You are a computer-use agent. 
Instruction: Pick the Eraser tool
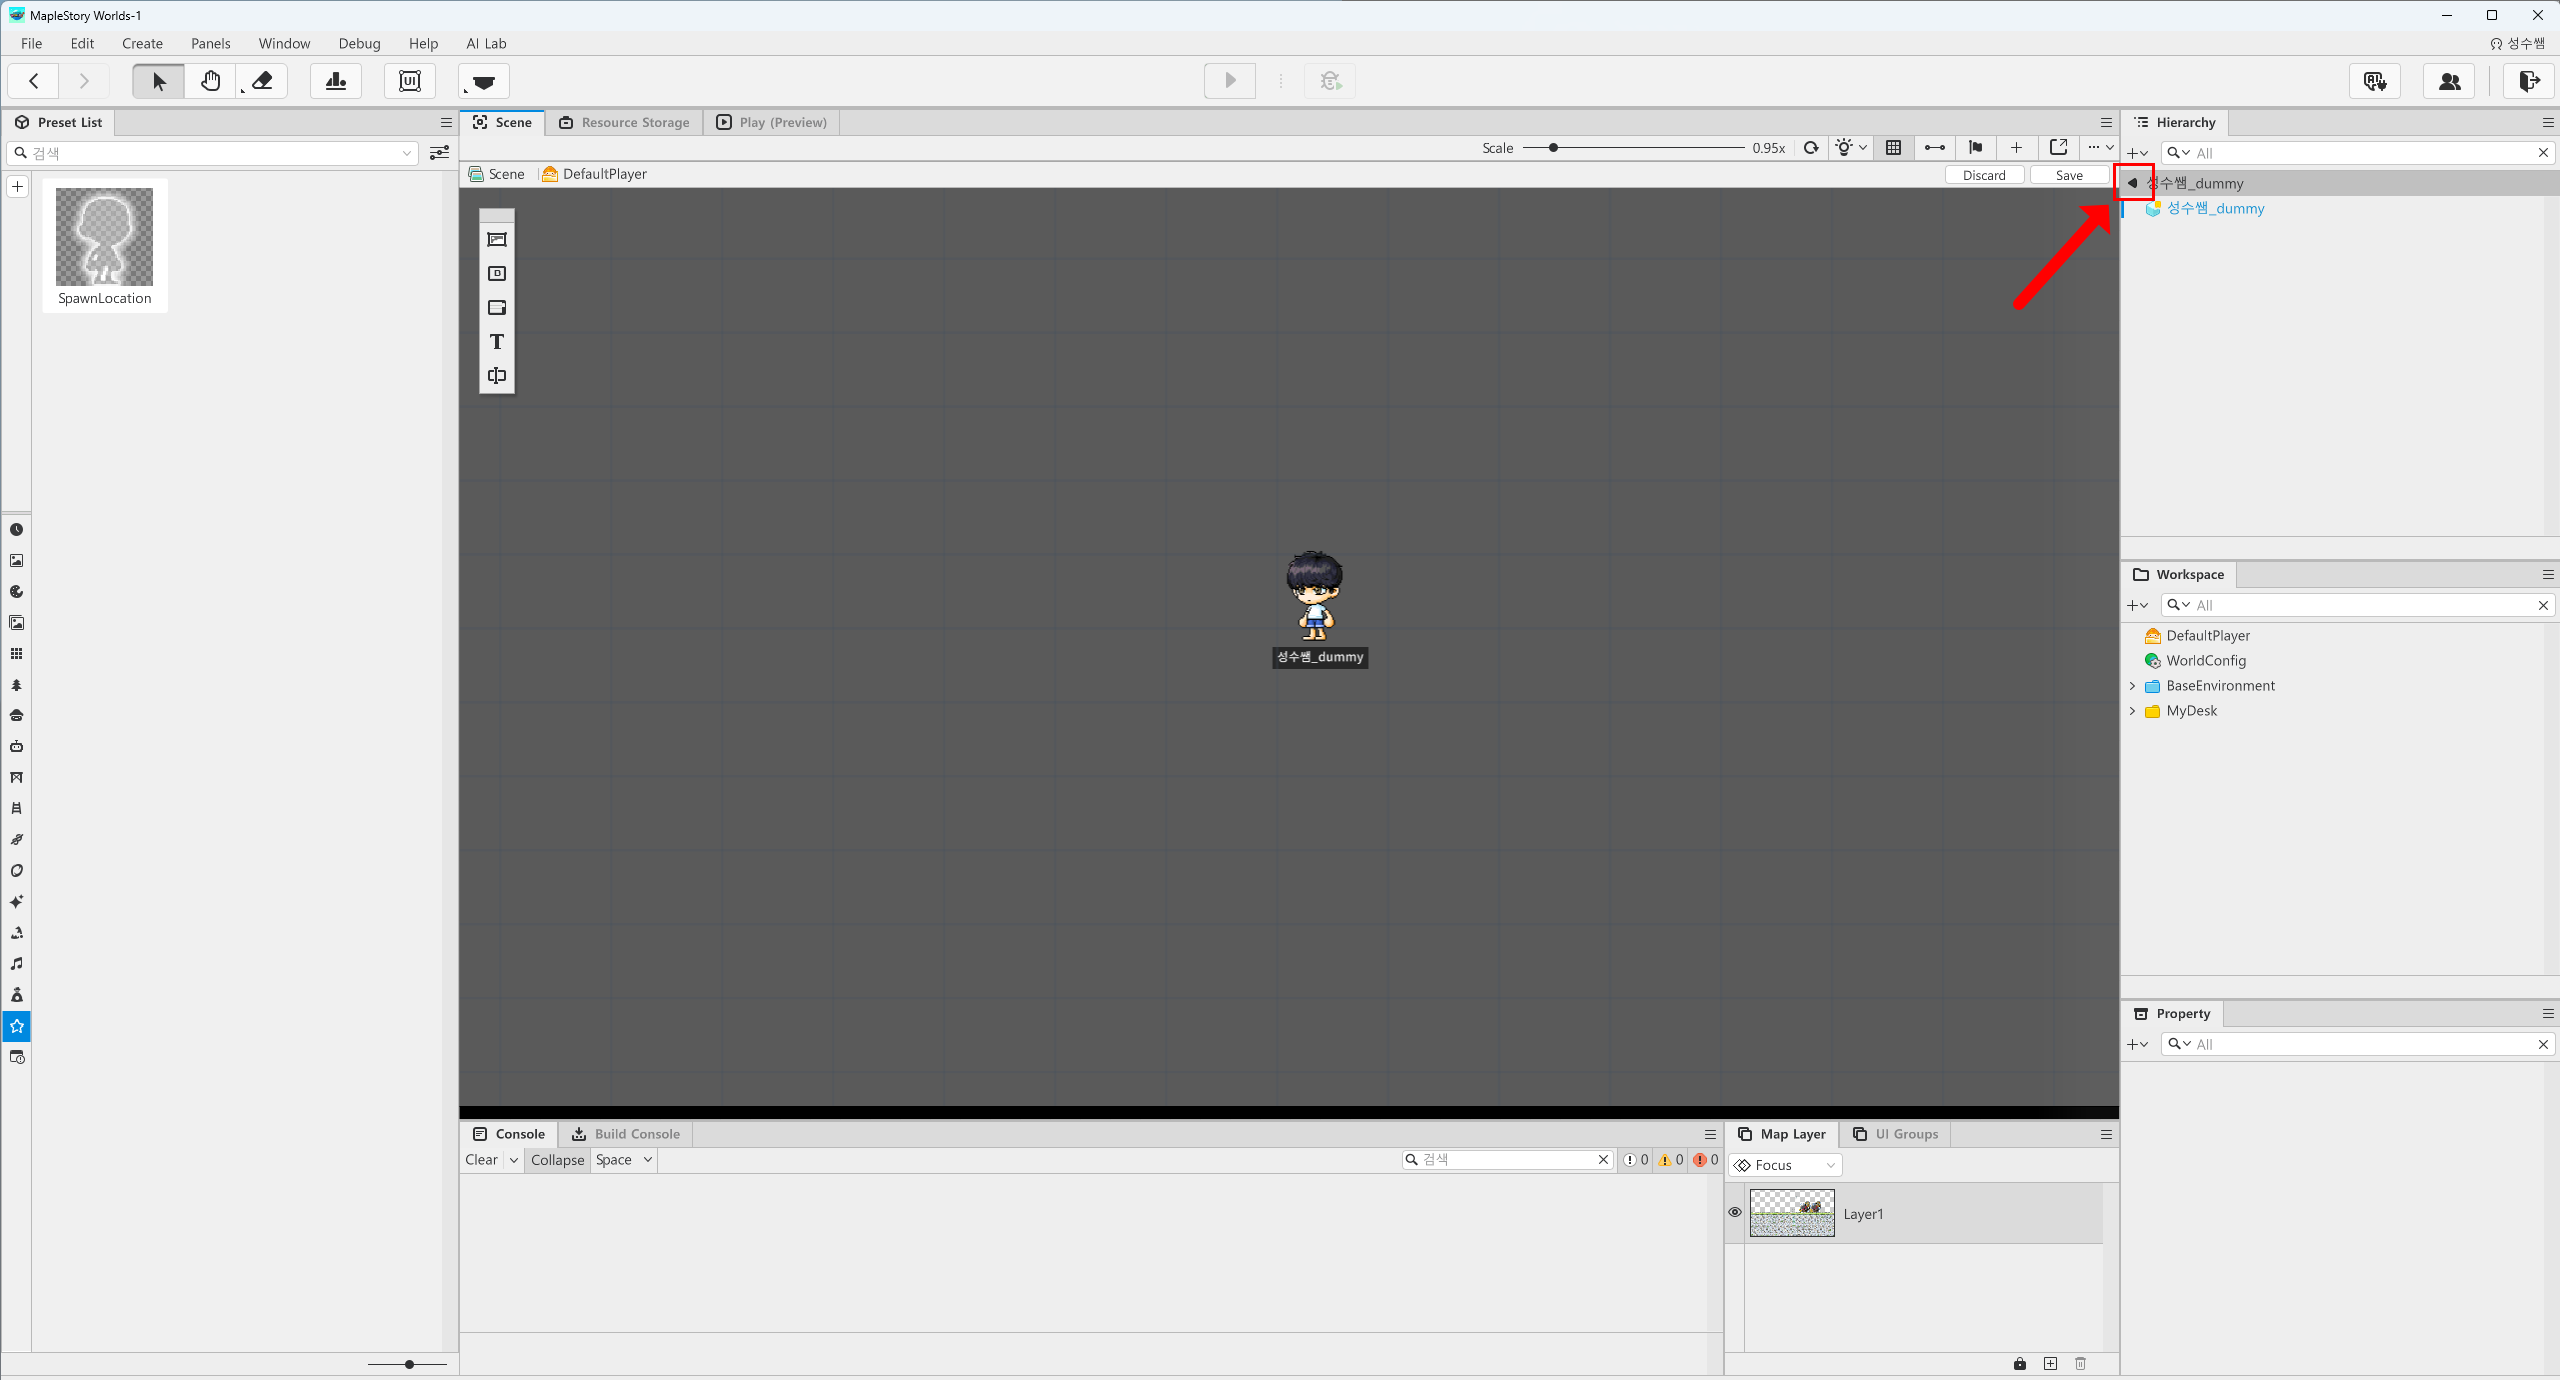pyautogui.click(x=262, y=81)
